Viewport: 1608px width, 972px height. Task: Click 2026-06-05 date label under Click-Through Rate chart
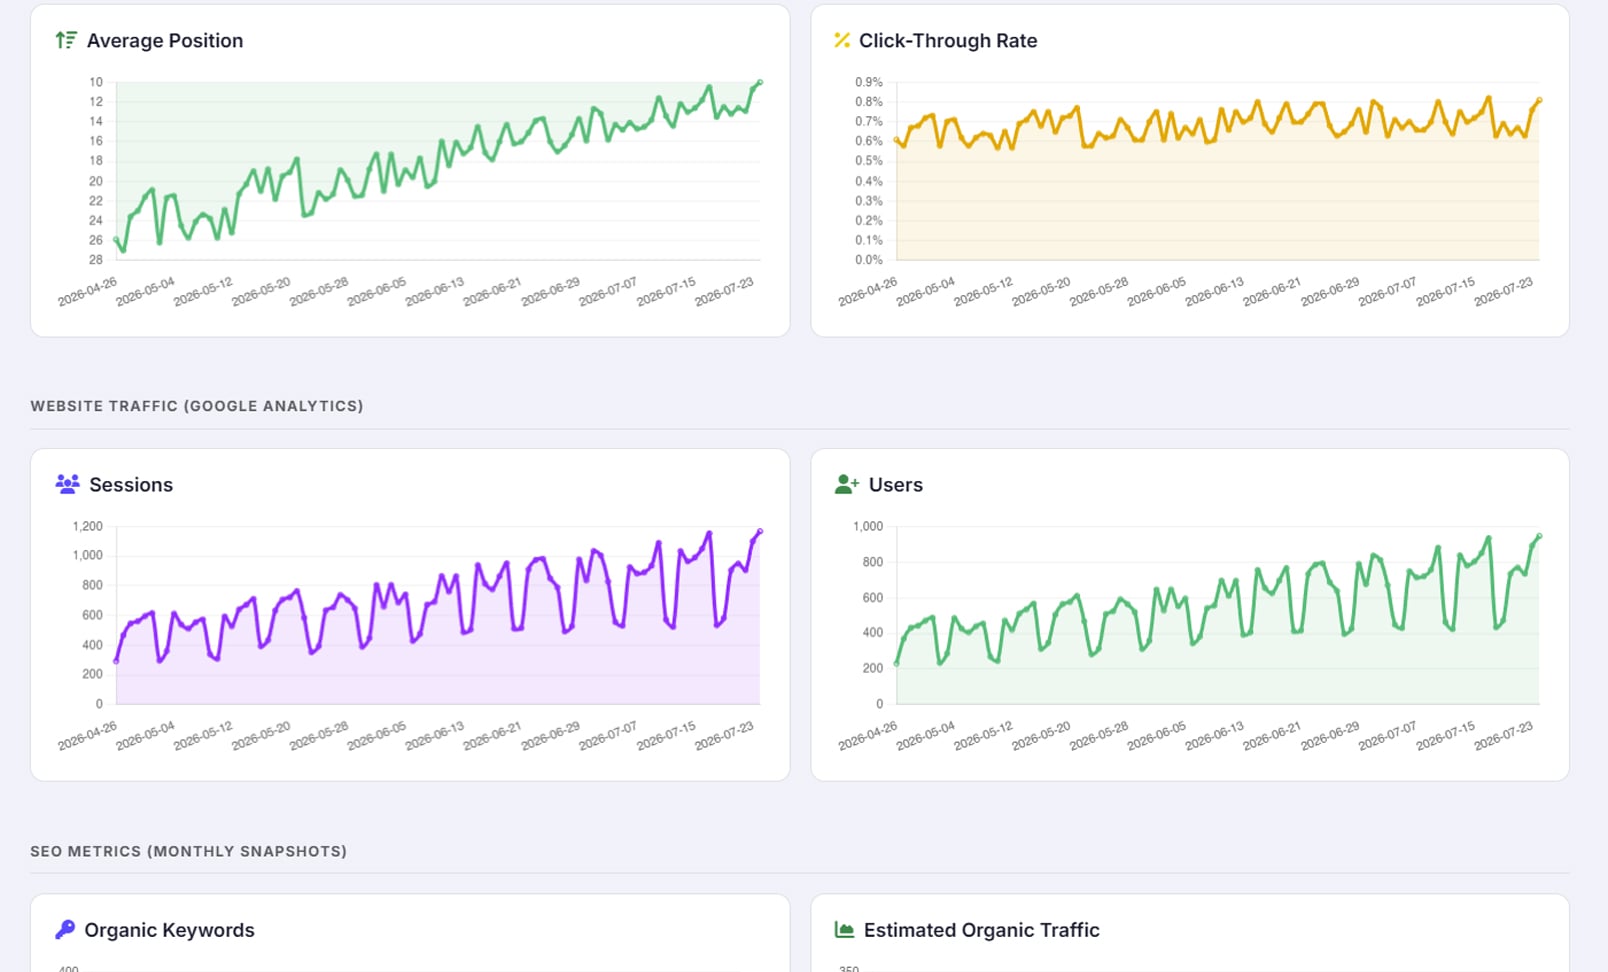(x=1157, y=292)
